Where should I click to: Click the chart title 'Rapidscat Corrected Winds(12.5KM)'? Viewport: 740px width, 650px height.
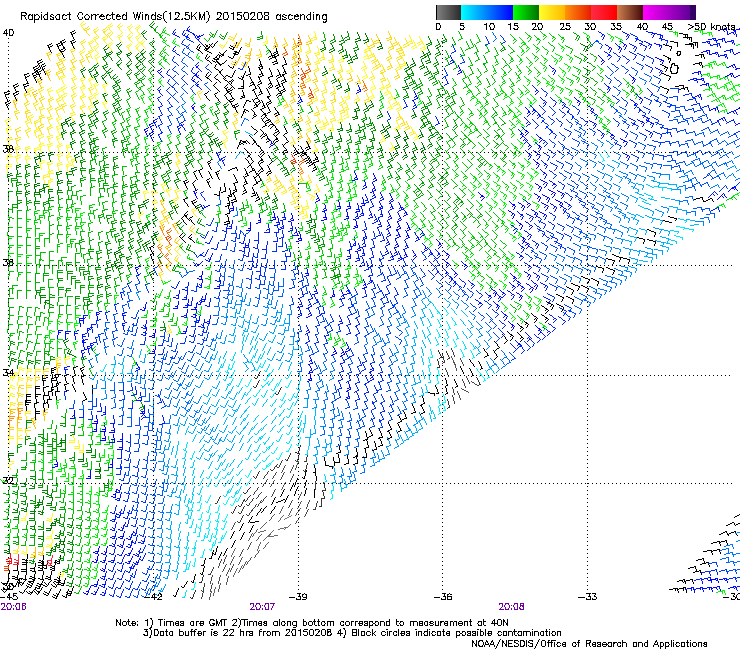coord(115,17)
